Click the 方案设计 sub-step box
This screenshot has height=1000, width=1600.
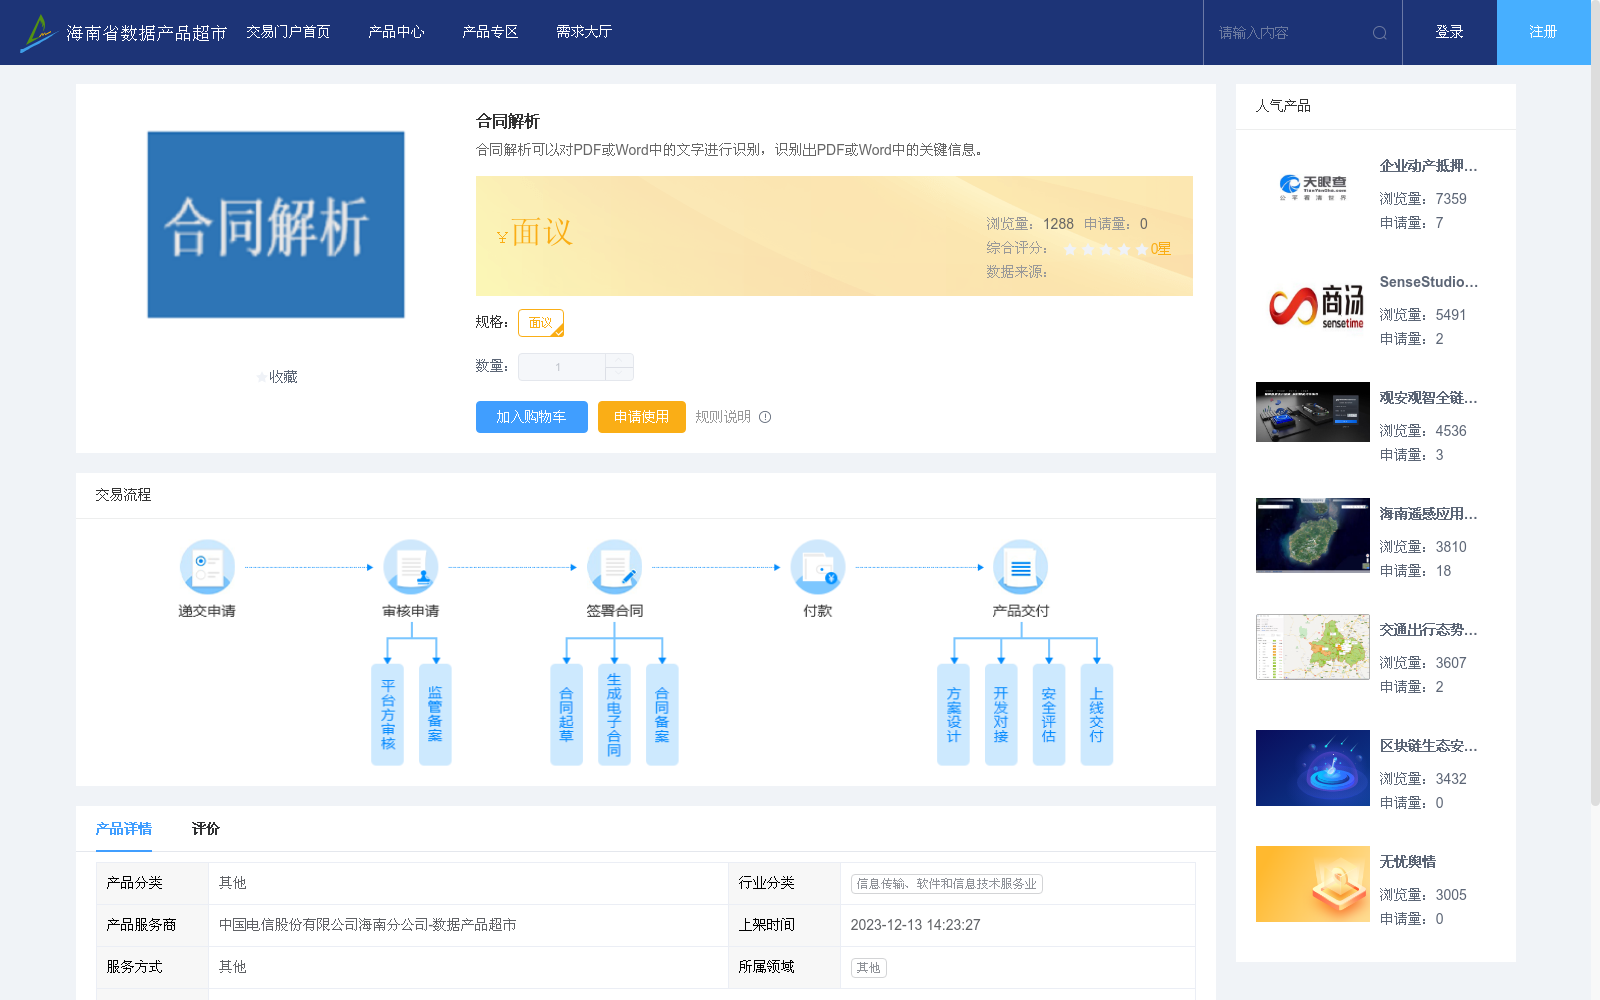tap(953, 715)
